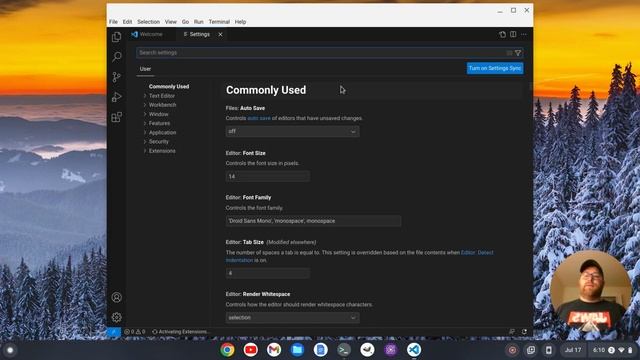Select Commonly Used in settings tree
This screenshot has width=640, height=360.
pos(169,87)
